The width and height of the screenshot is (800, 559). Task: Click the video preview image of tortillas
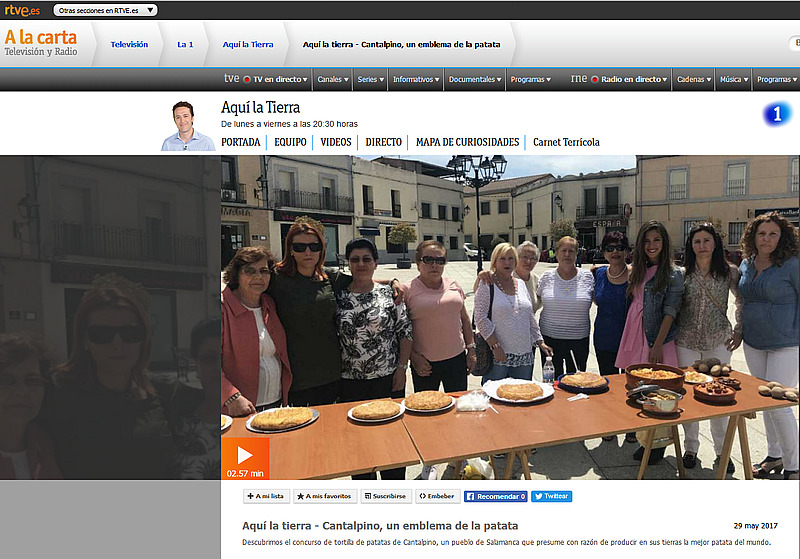[510, 317]
